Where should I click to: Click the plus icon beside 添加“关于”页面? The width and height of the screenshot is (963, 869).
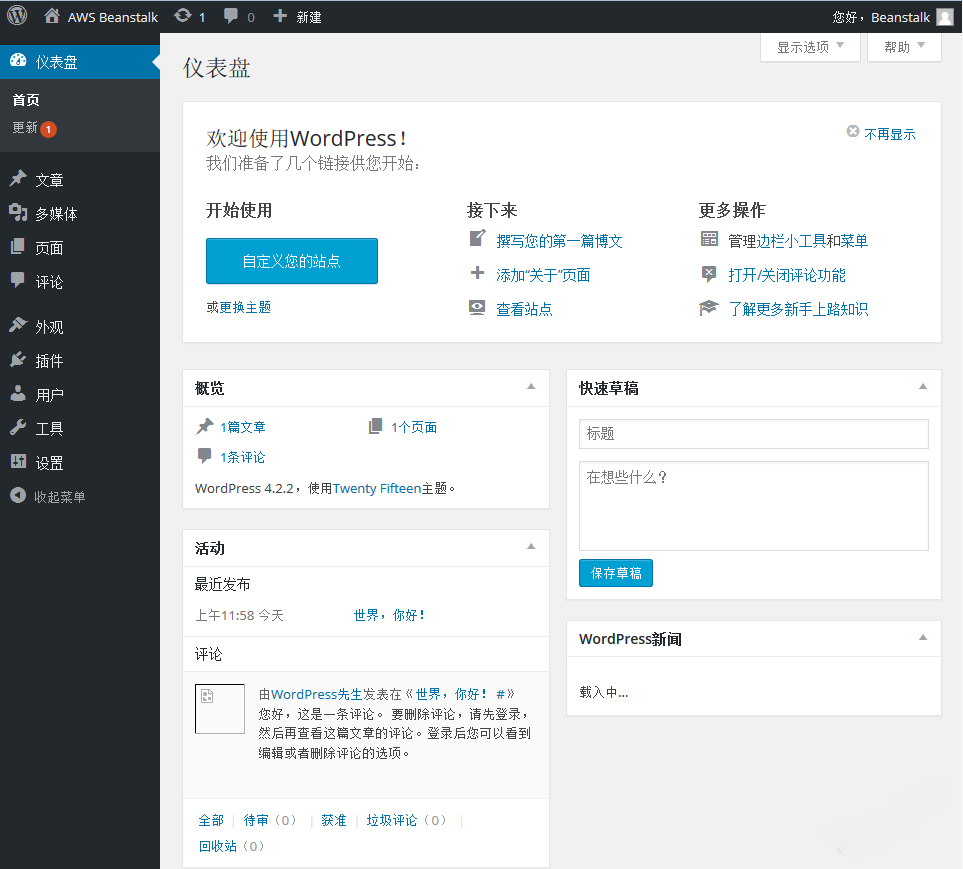click(x=477, y=273)
